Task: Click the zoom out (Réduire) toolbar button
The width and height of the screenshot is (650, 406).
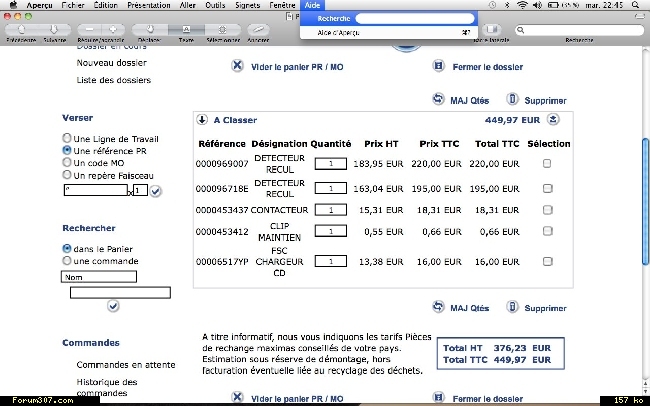Action: pos(89,29)
